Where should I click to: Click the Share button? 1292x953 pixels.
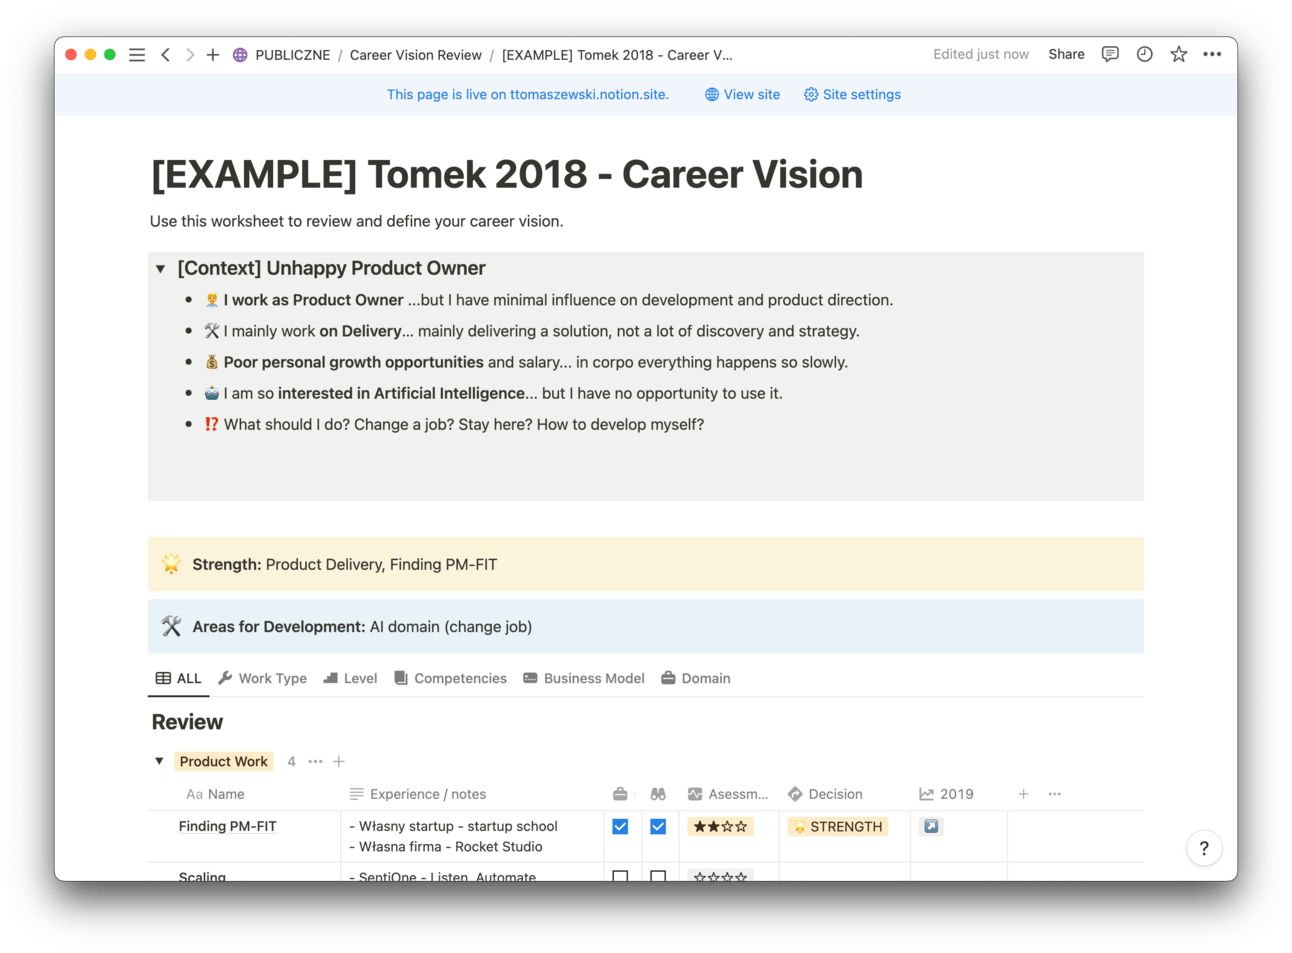coord(1066,54)
